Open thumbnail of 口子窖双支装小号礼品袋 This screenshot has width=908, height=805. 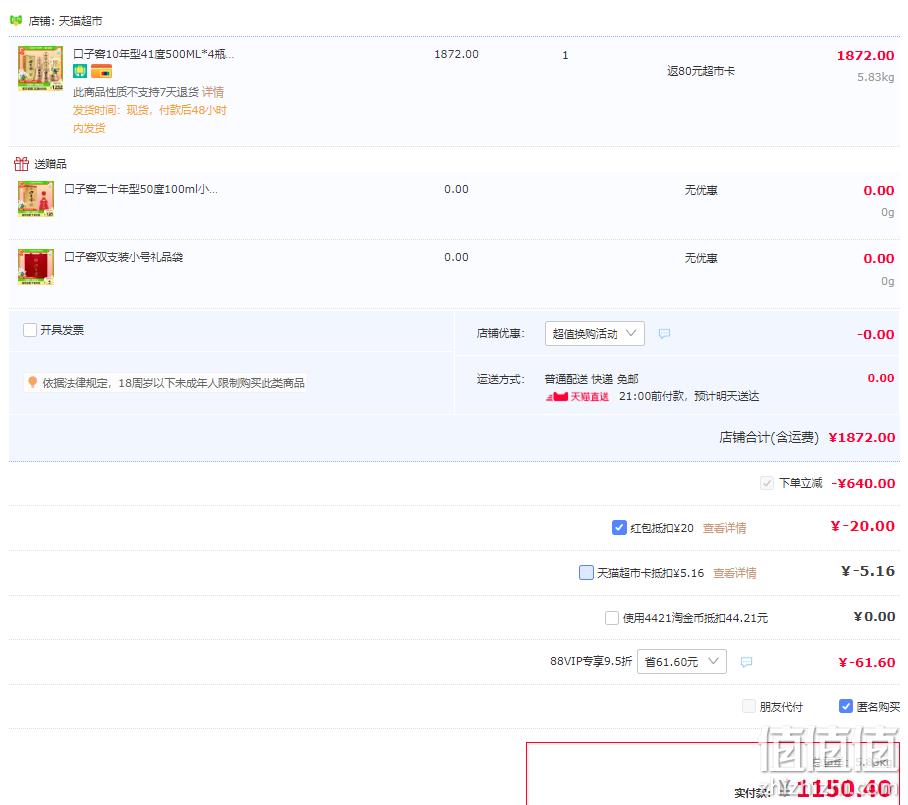coord(36,266)
